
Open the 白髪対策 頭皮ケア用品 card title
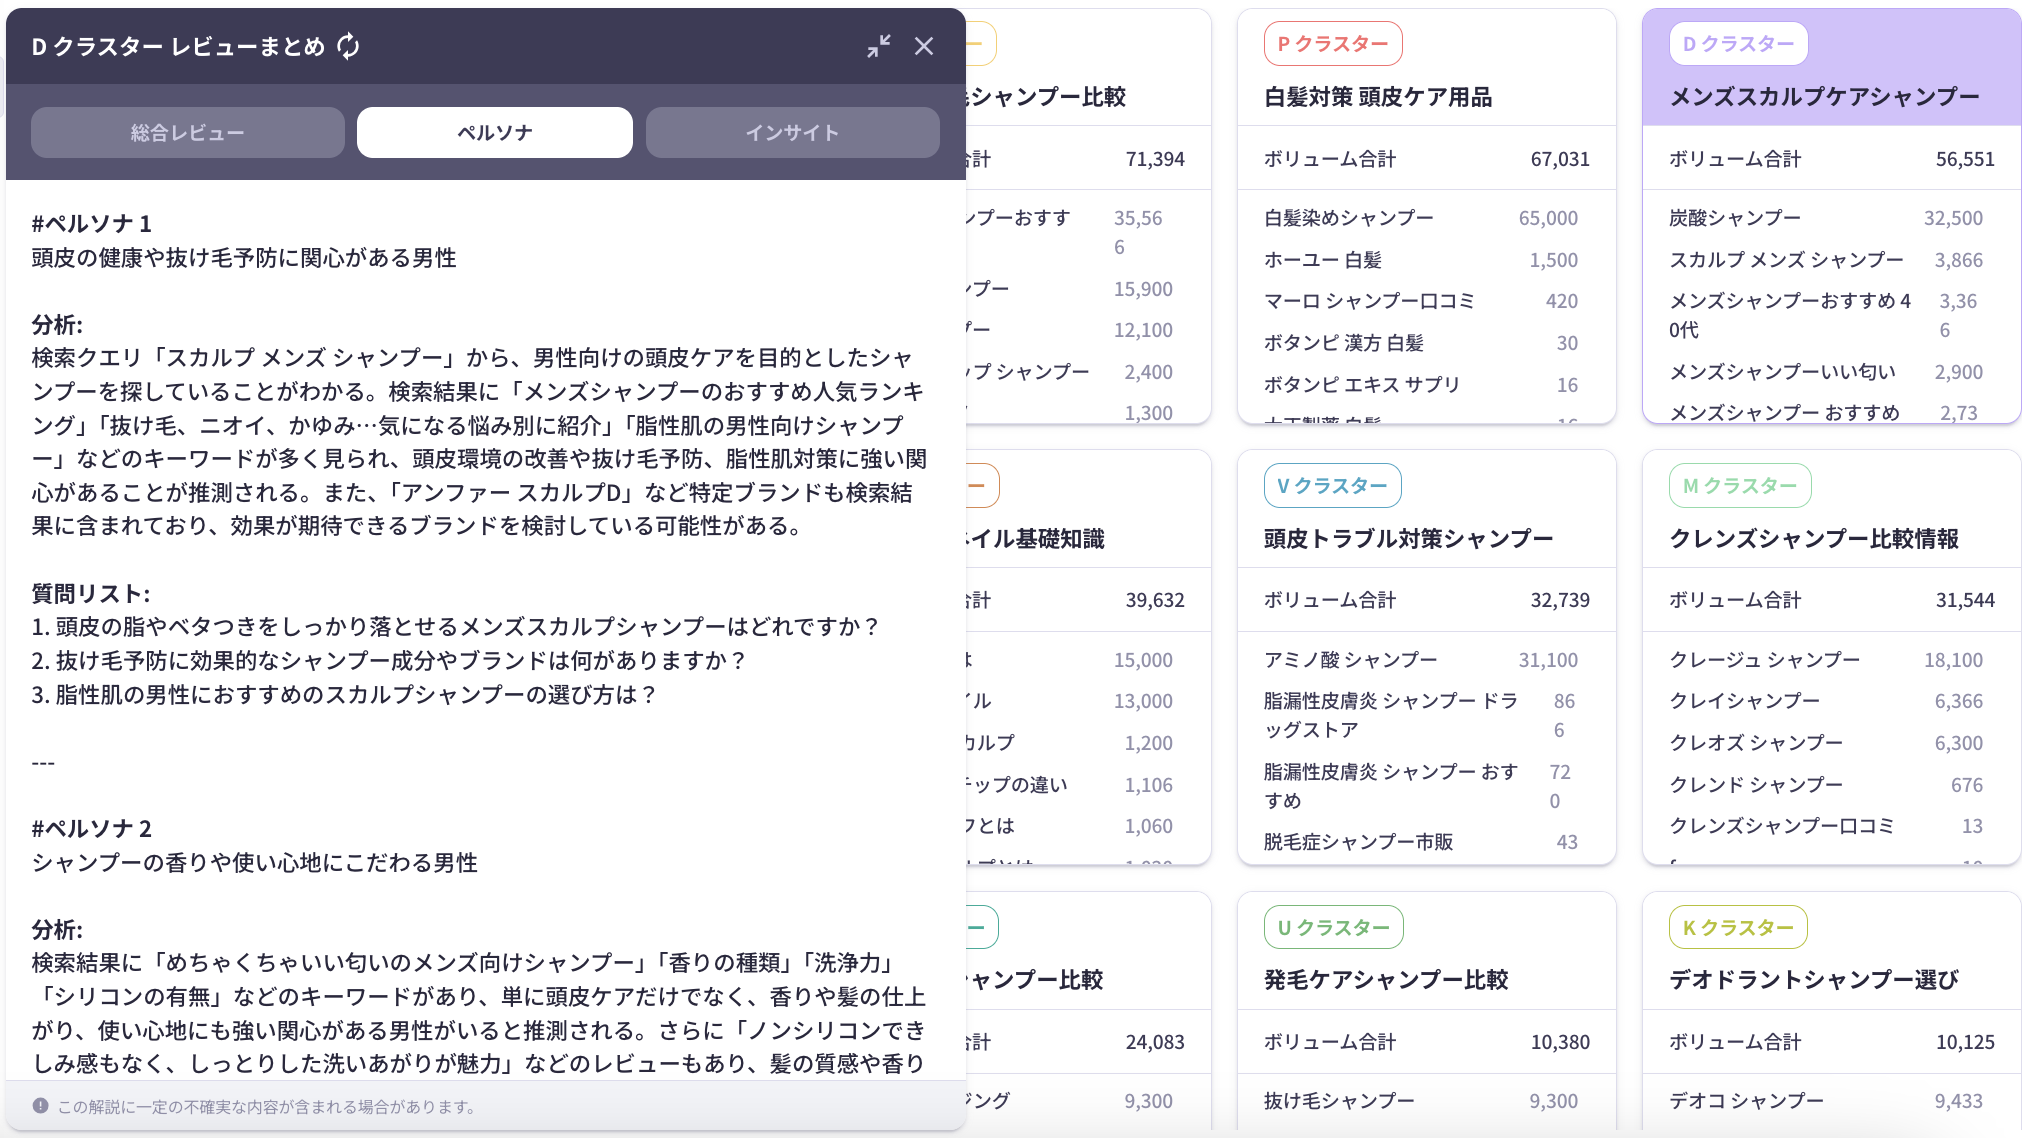[x=1377, y=97]
